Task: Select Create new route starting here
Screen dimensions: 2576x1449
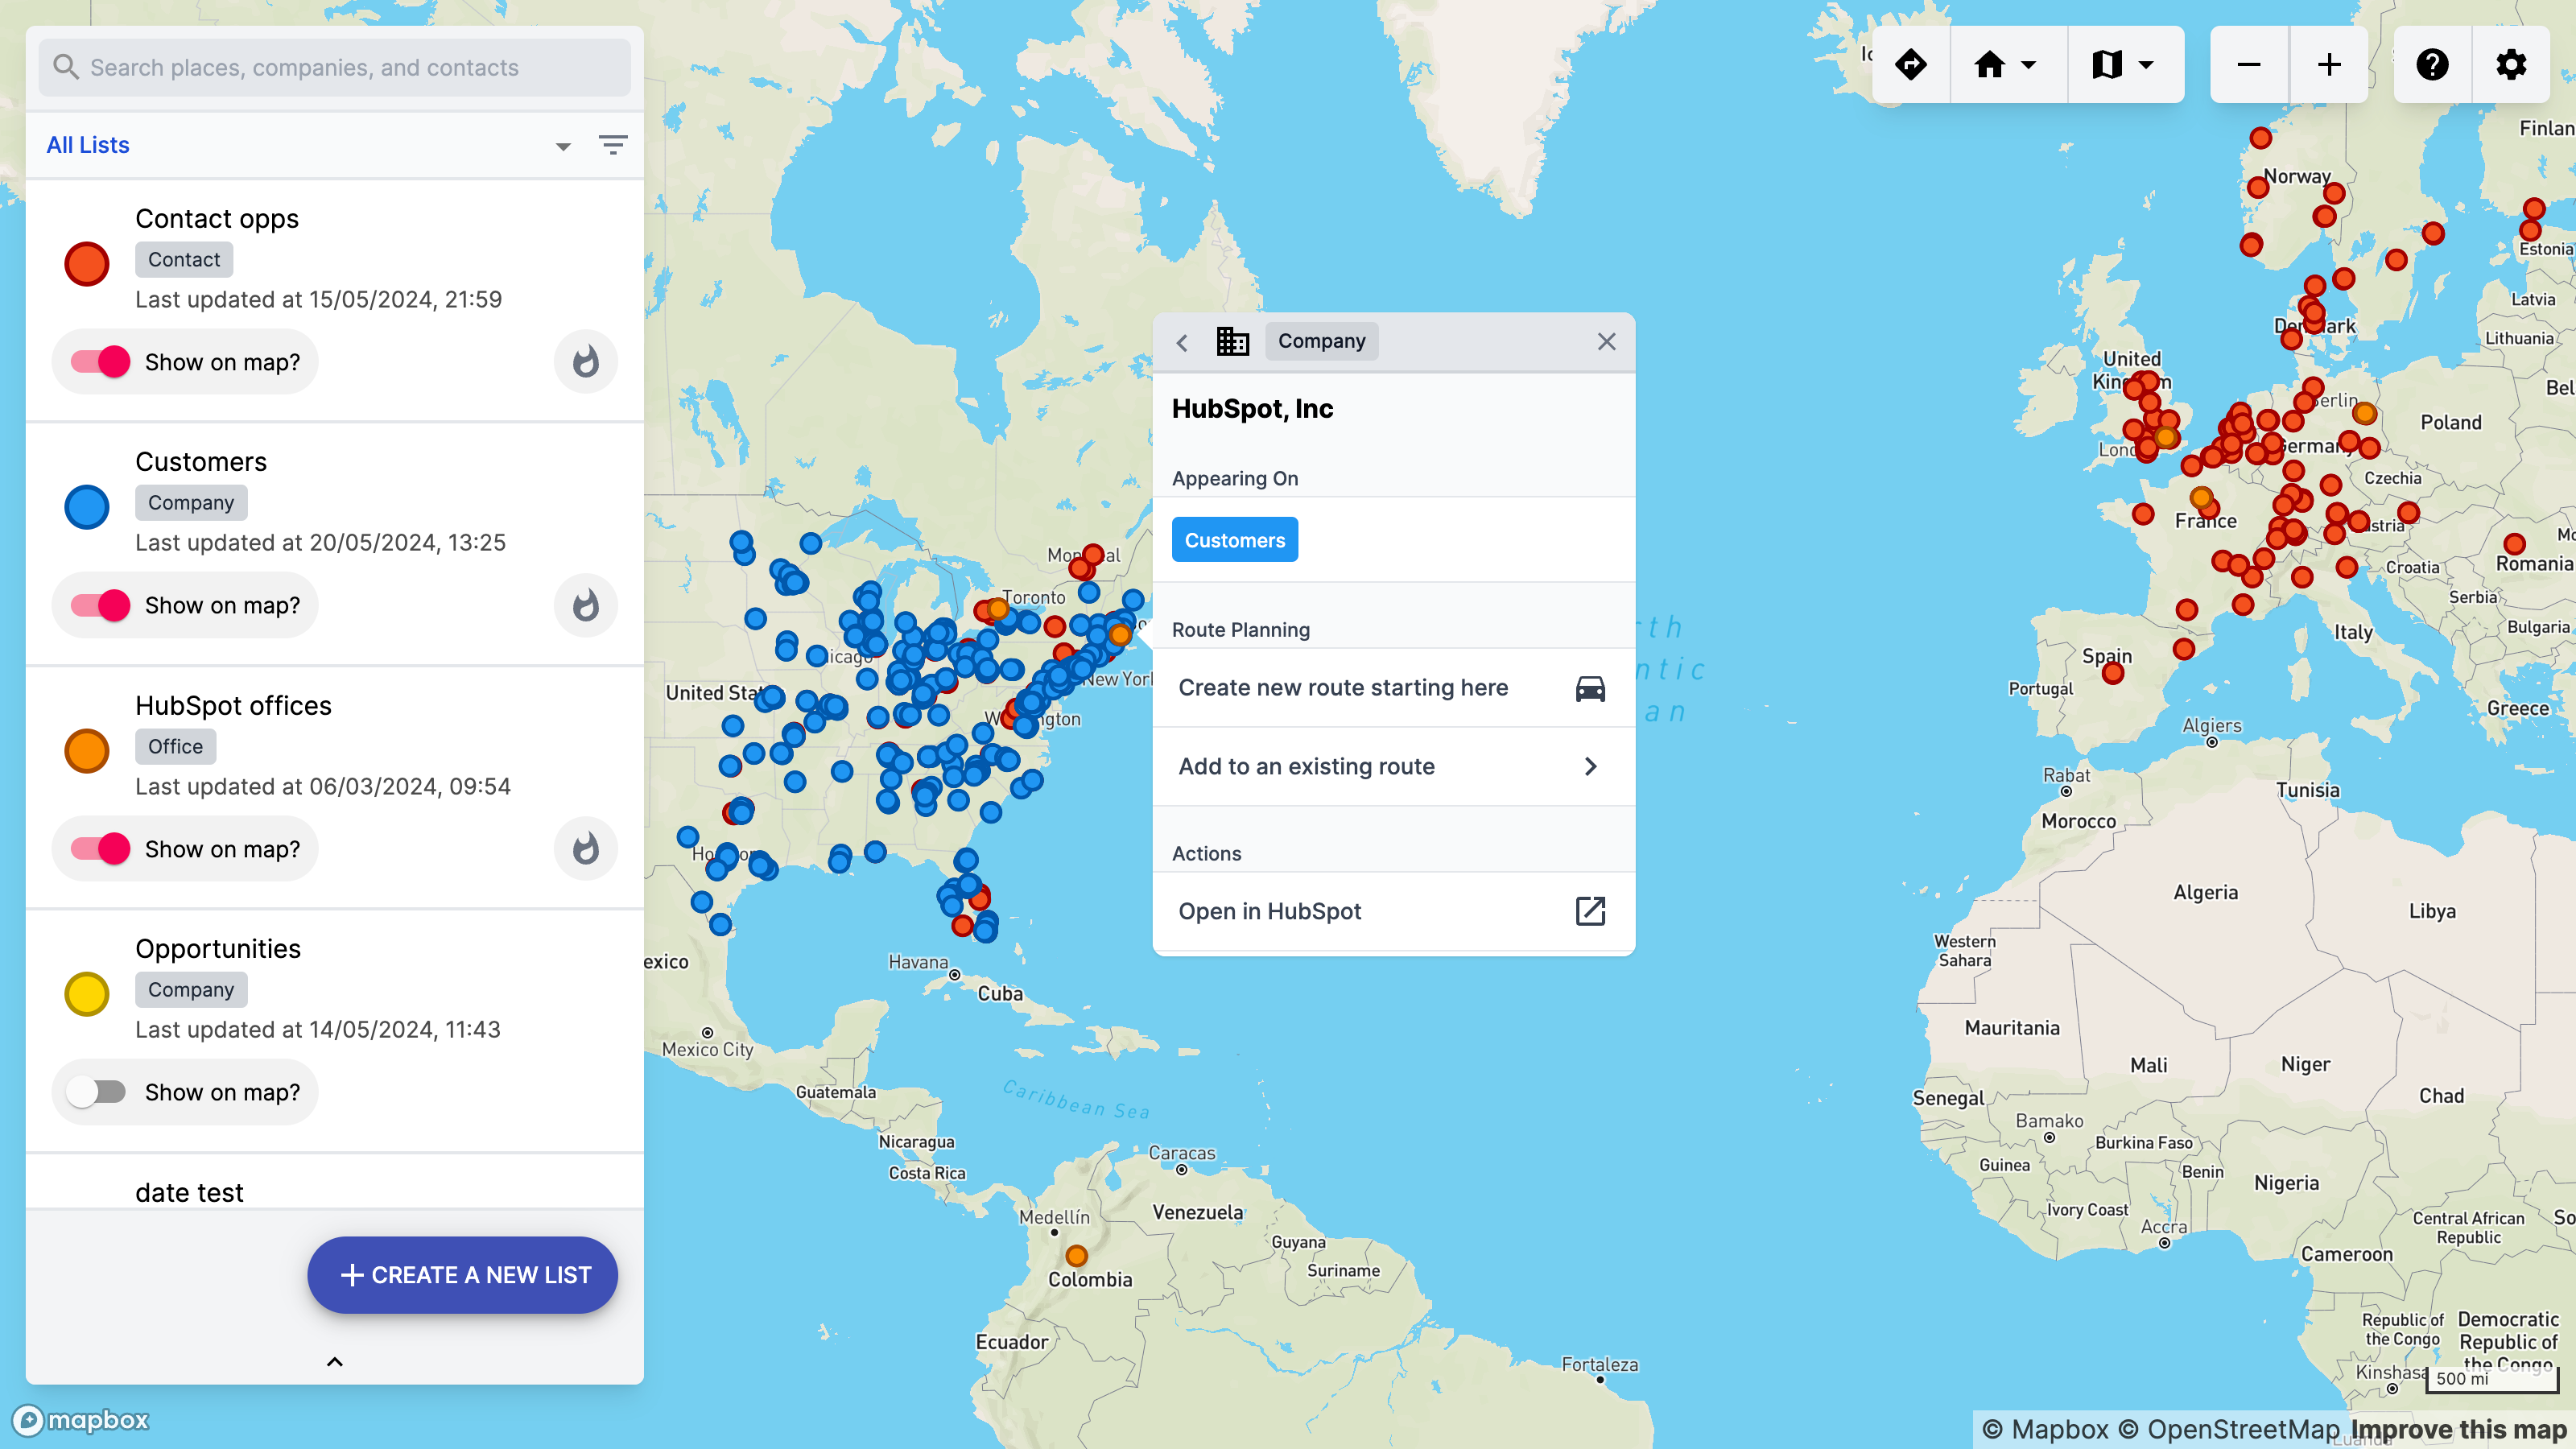Action: click(1394, 688)
